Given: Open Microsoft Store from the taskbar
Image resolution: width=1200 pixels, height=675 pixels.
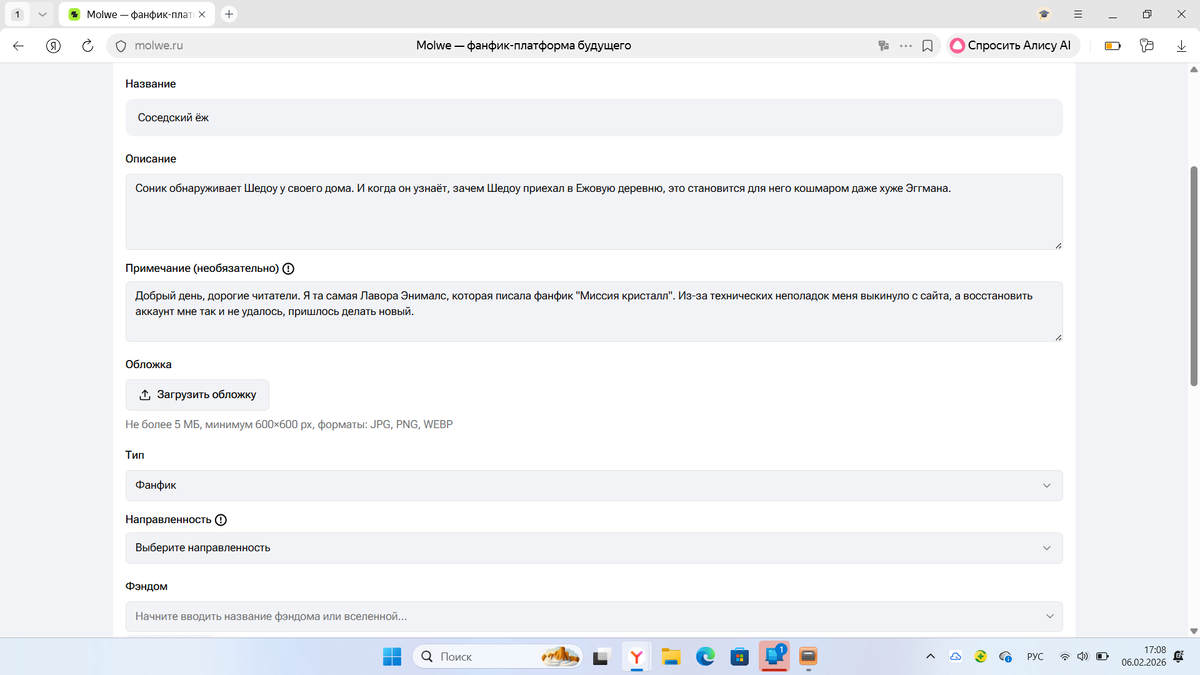Looking at the screenshot, I should coord(740,656).
